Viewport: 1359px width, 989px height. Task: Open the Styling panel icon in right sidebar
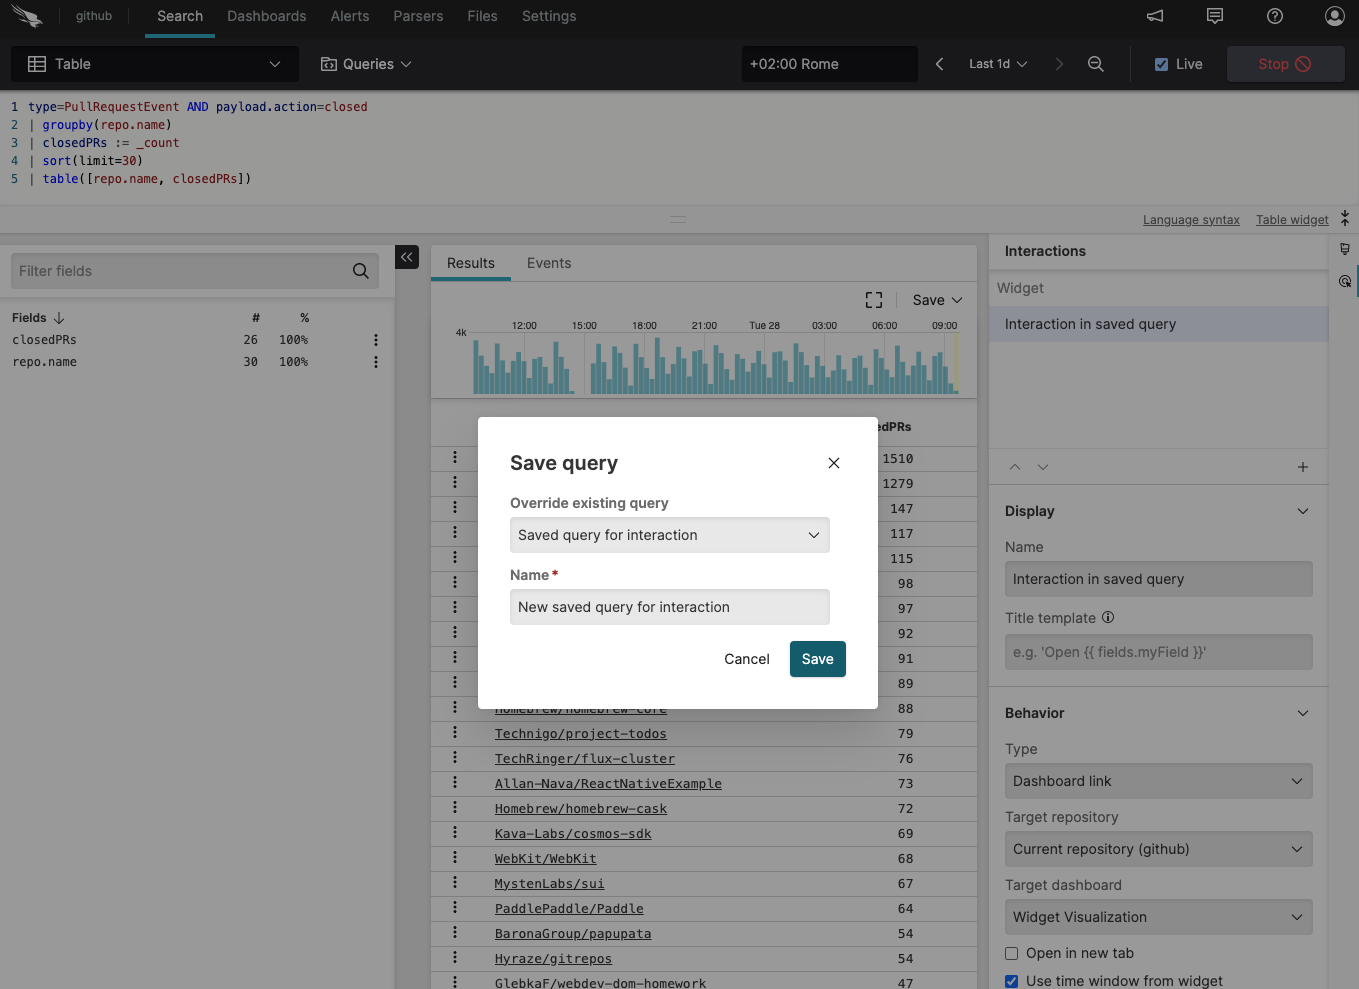click(1345, 249)
